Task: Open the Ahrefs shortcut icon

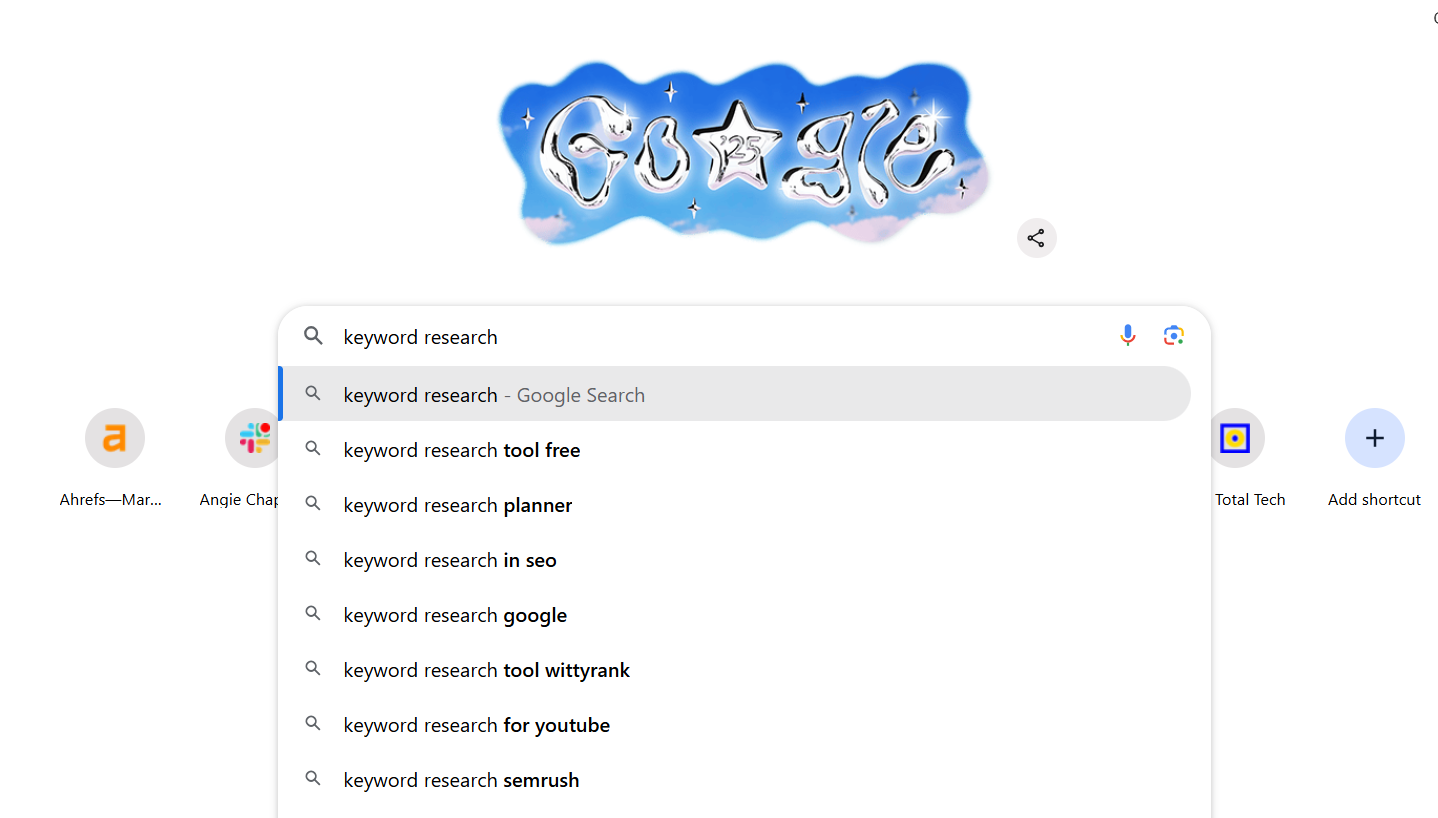Action: tap(115, 438)
